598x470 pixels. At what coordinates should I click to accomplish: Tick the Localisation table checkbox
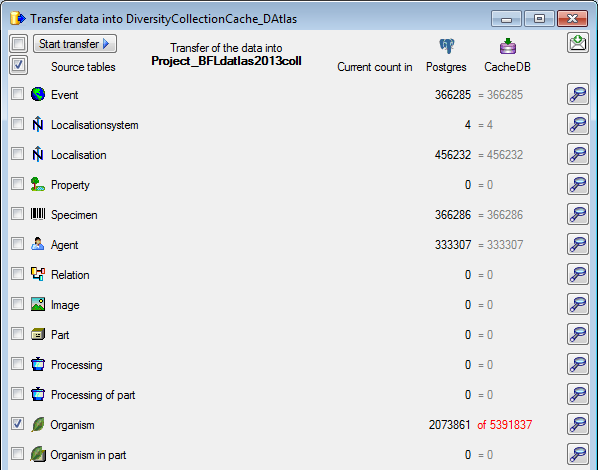(17, 154)
